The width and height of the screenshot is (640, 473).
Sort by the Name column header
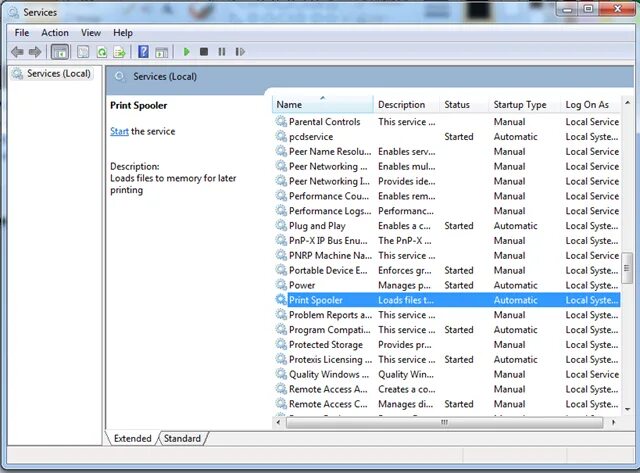point(323,104)
